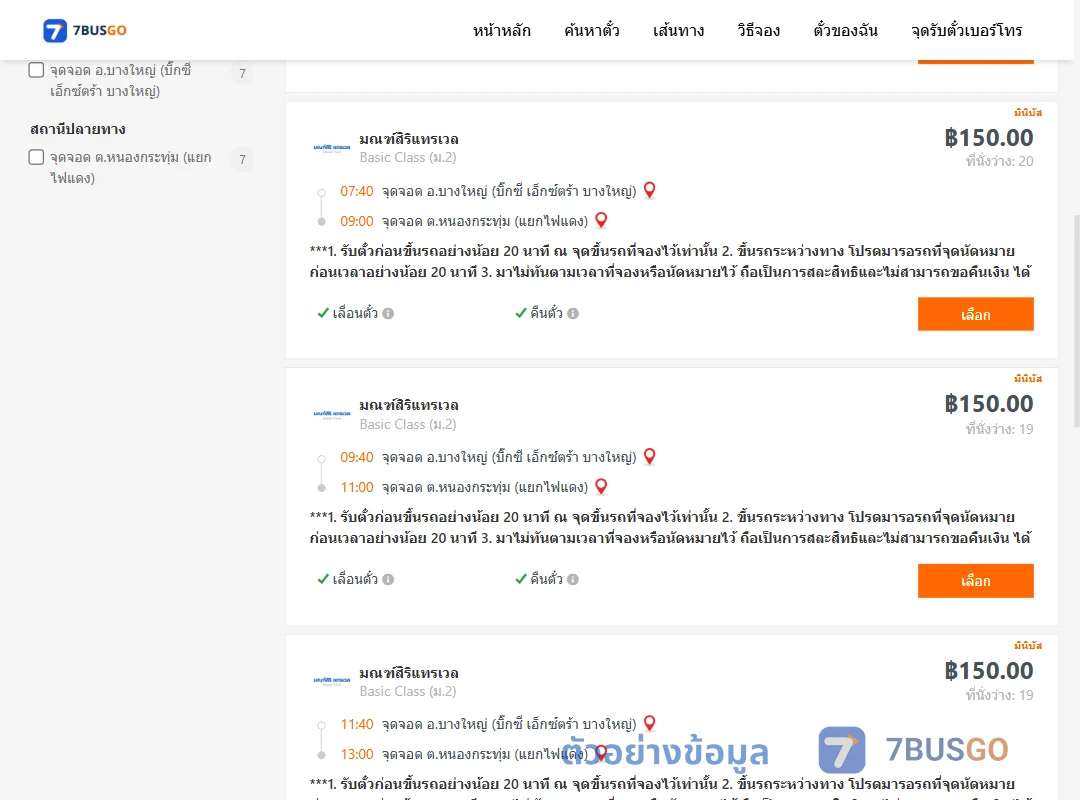Click the 09:40 departure time

tap(357, 458)
